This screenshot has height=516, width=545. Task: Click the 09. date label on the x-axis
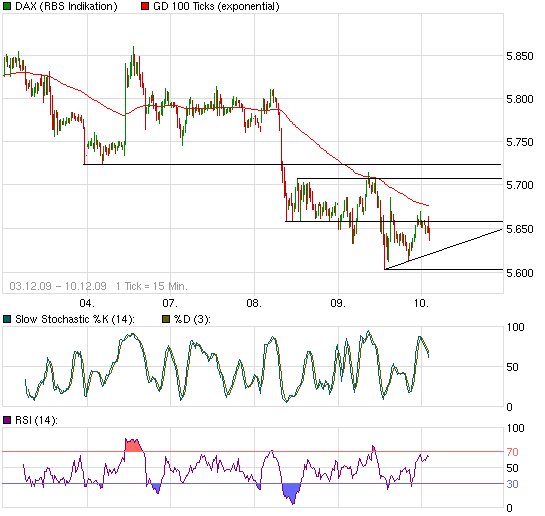tap(338, 303)
